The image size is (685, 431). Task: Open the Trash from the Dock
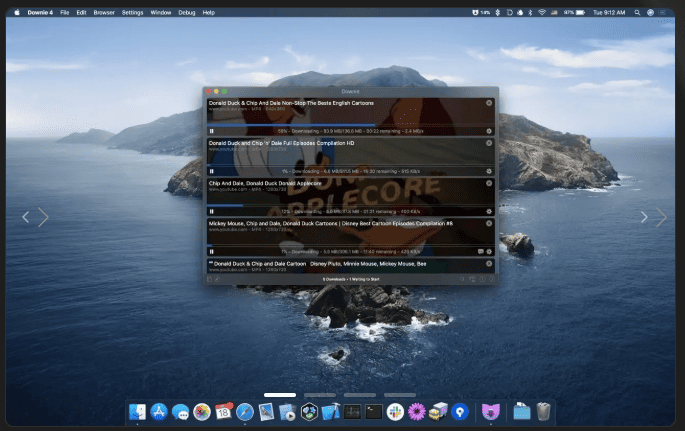click(x=543, y=412)
